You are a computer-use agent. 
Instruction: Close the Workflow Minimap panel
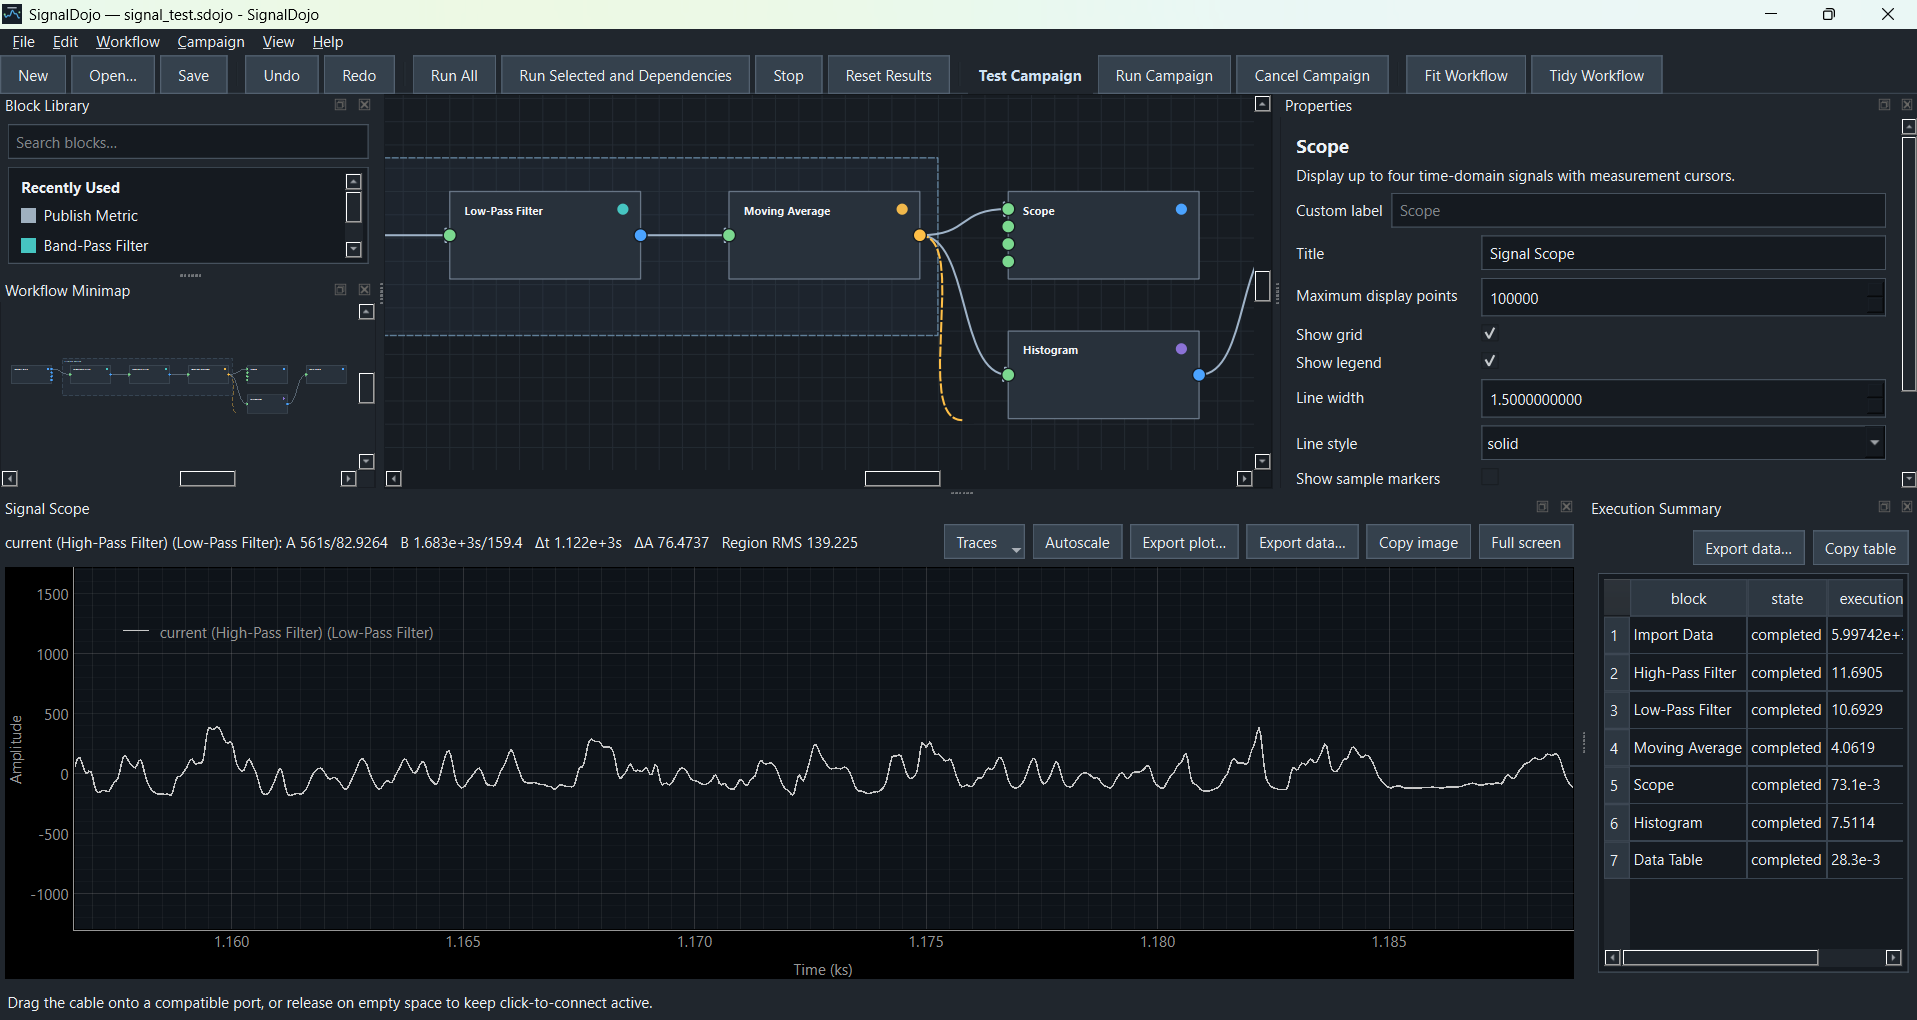pyautogui.click(x=365, y=290)
